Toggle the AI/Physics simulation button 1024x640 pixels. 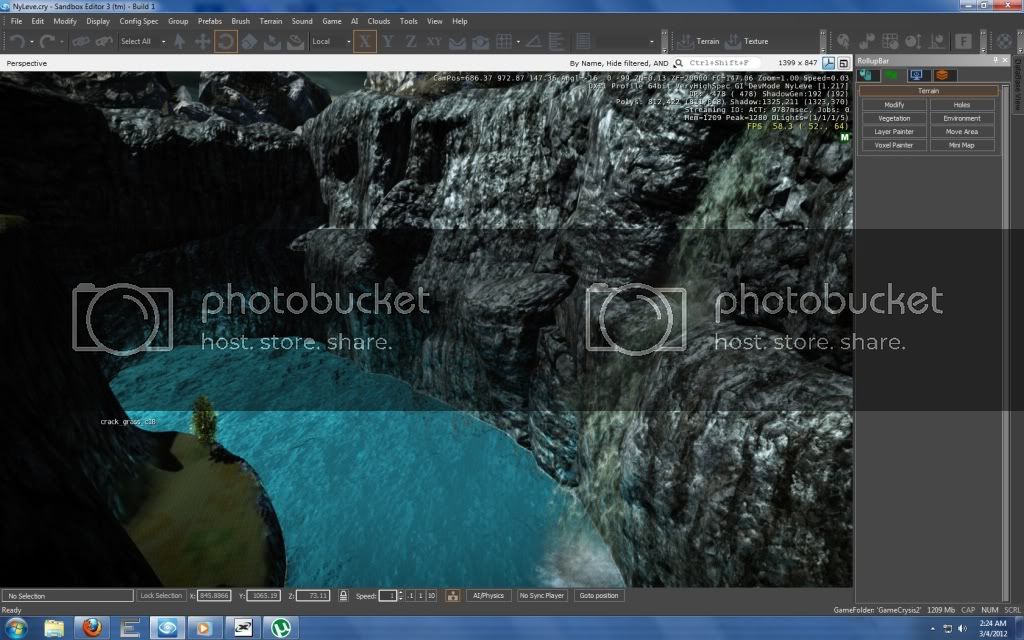(x=488, y=595)
